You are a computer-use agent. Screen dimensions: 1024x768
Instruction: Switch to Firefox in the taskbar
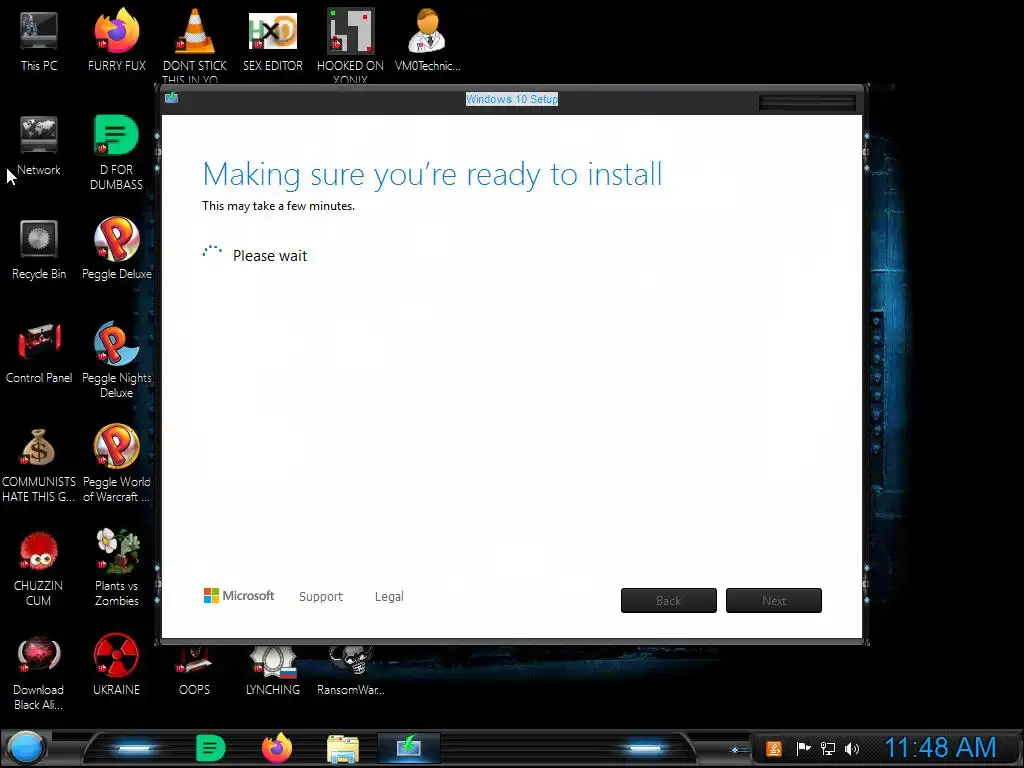click(277, 748)
